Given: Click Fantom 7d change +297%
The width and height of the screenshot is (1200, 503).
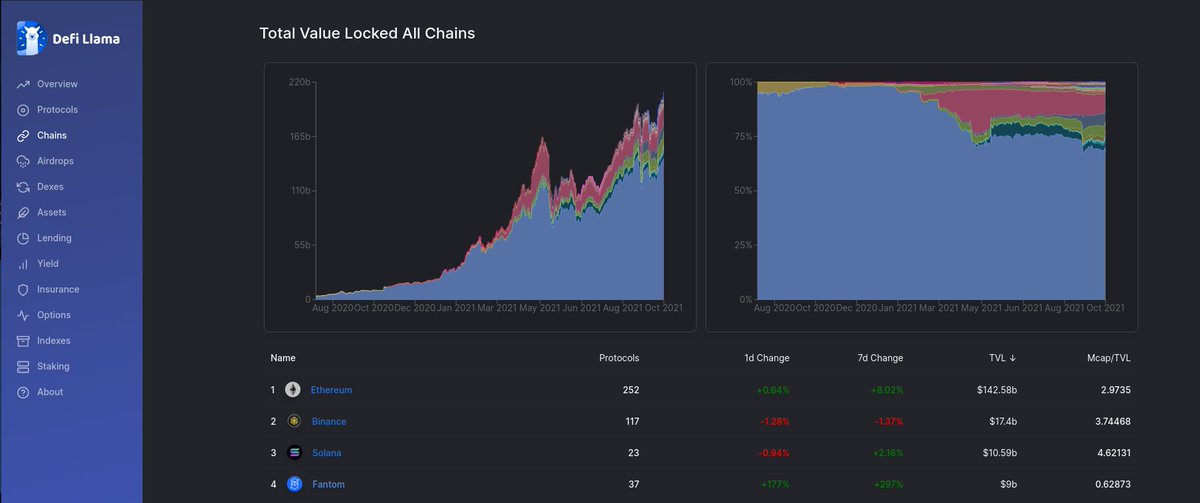Looking at the screenshot, I should (886, 484).
